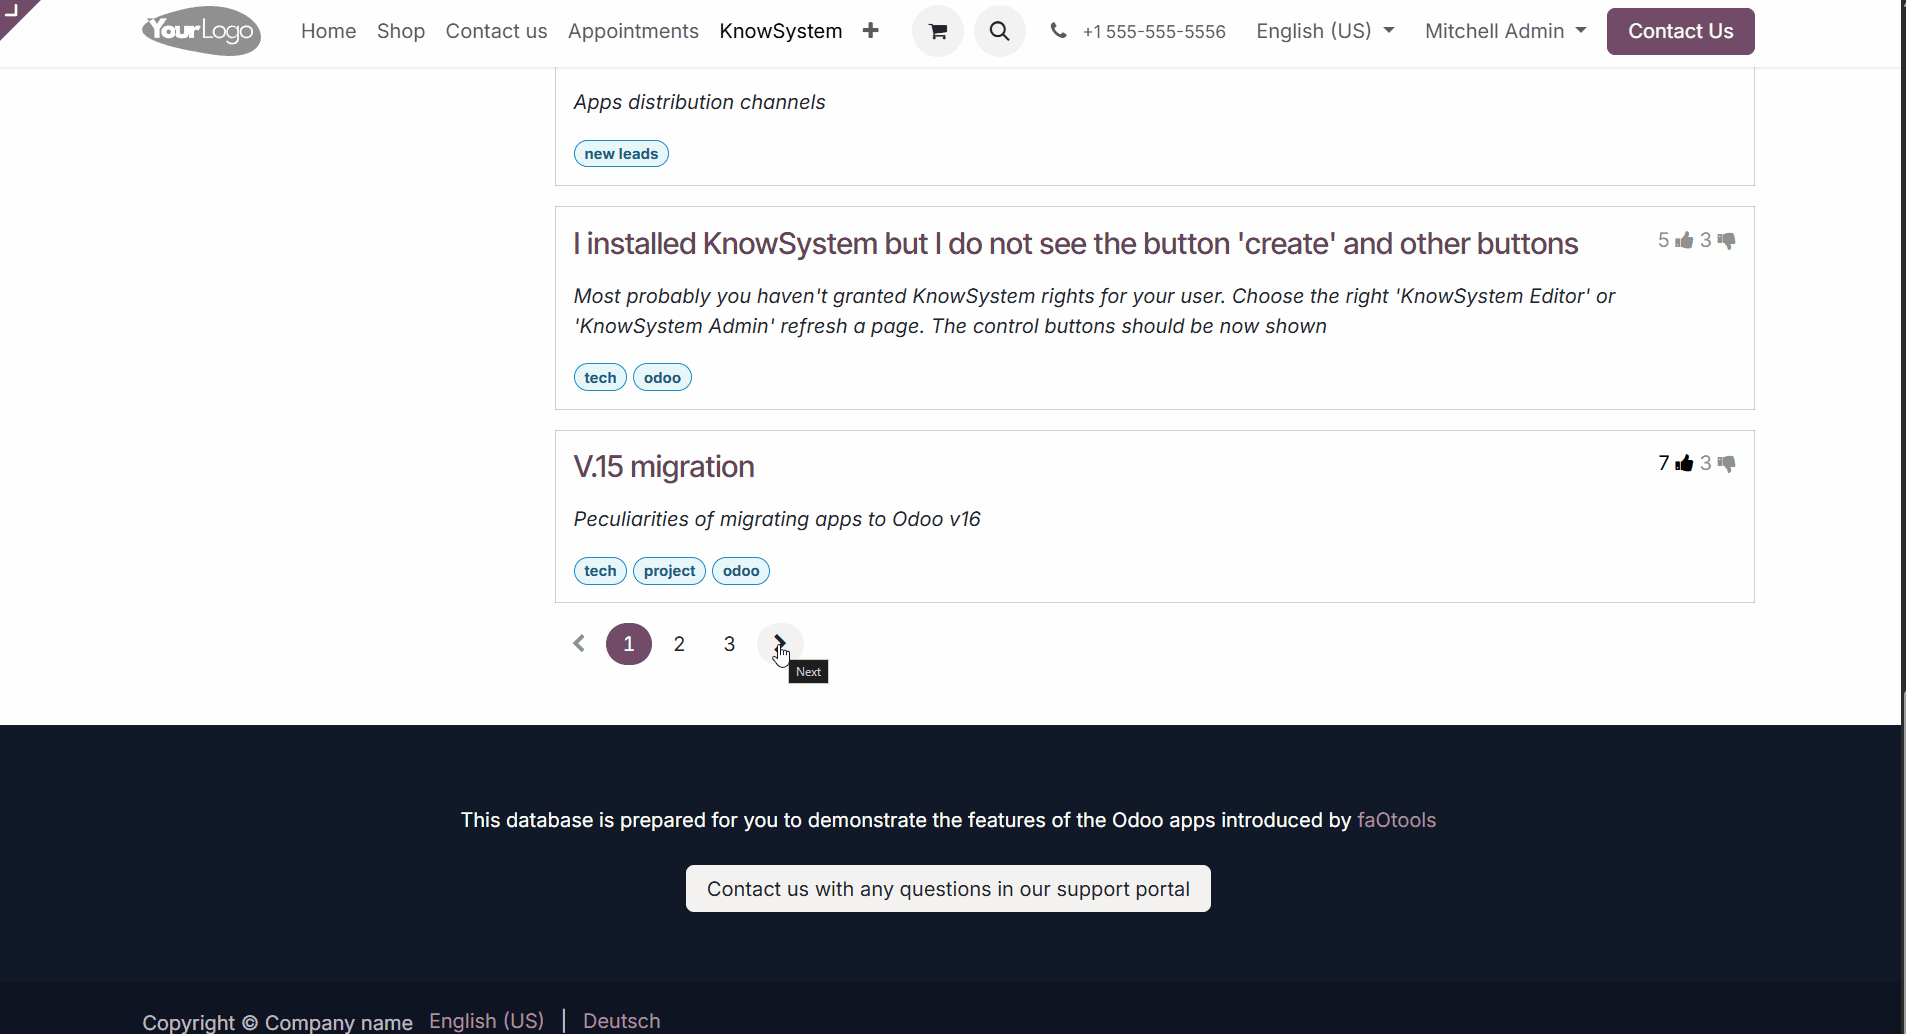Click the plus icon after KnowSystem

pos(870,31)
